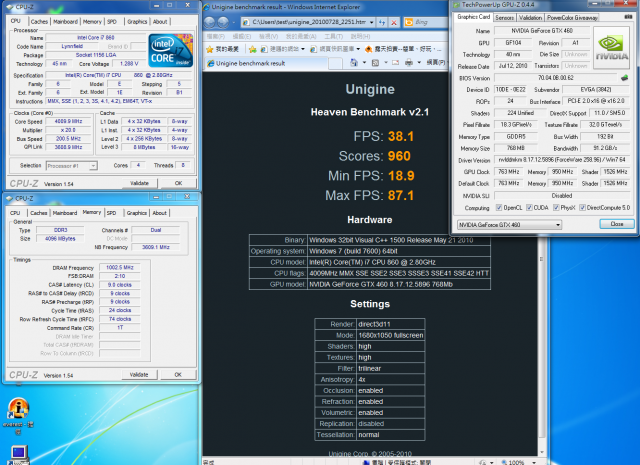The width and height of the screenshot is (640, 465).
Task: Expand the Print button dropdown arrow
Action: pos(419,62)
